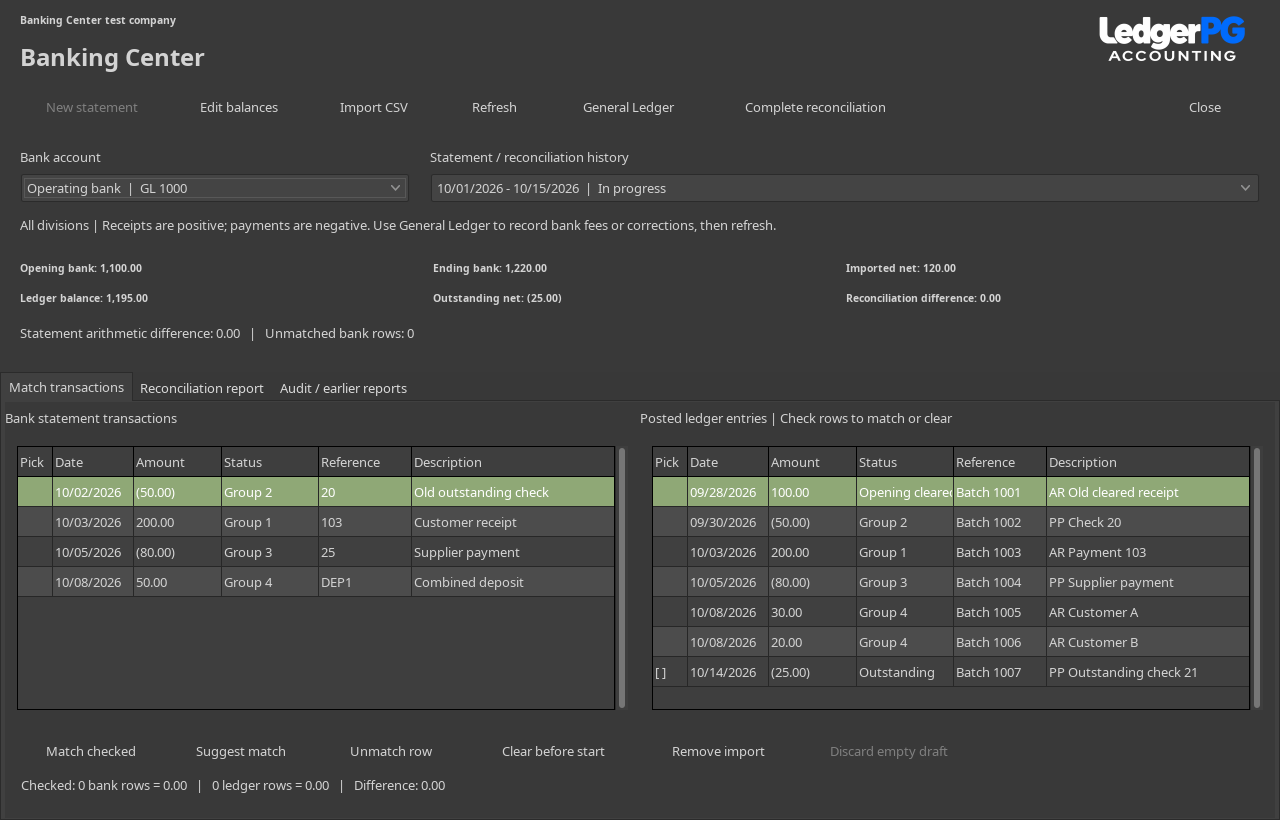Open the Reconciliation report tab
The height and width of the screenshot is (820, 1280).
202,388
